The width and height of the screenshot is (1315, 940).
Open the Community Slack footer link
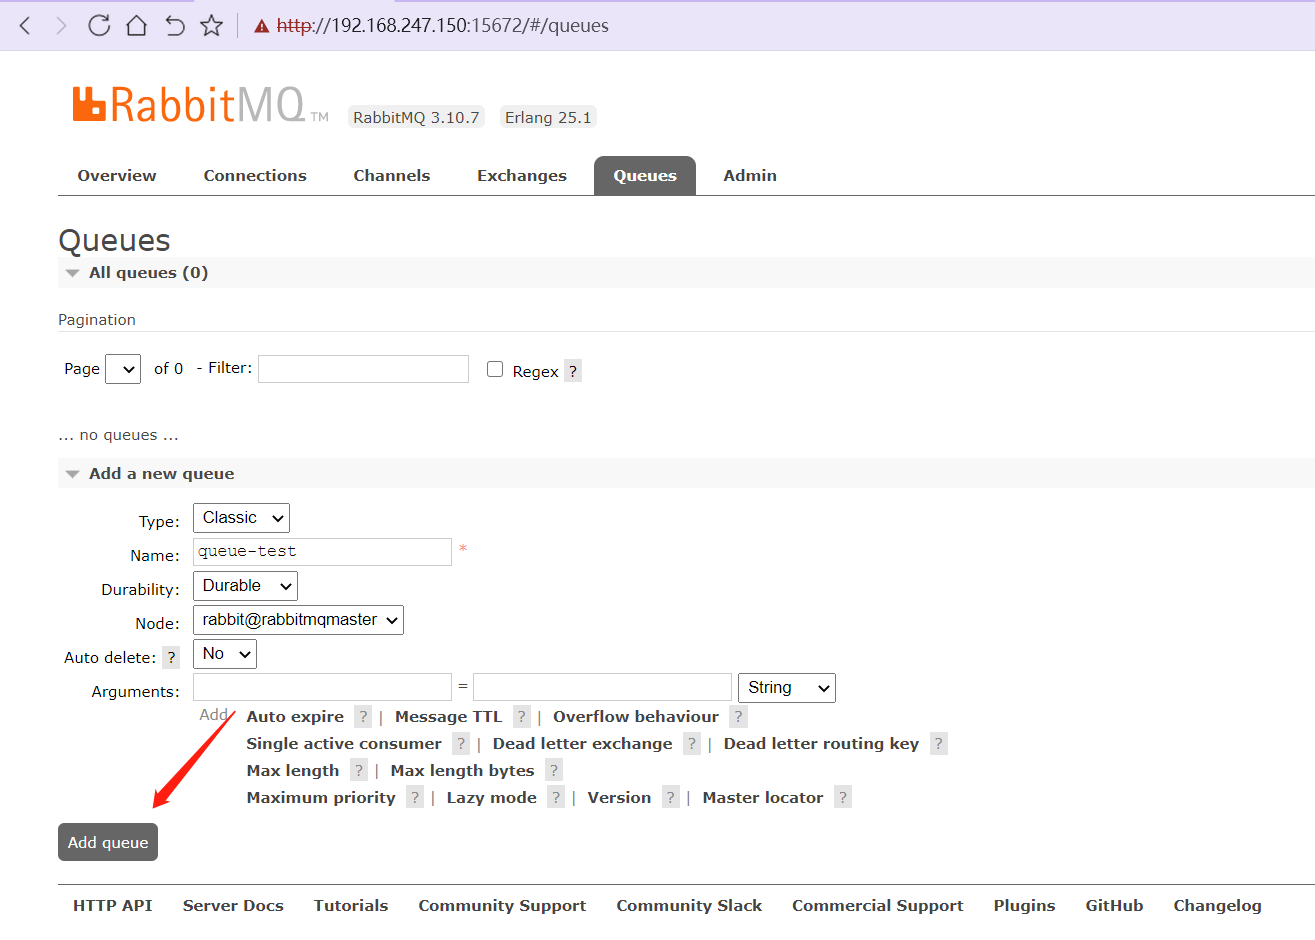pos(689,906)
